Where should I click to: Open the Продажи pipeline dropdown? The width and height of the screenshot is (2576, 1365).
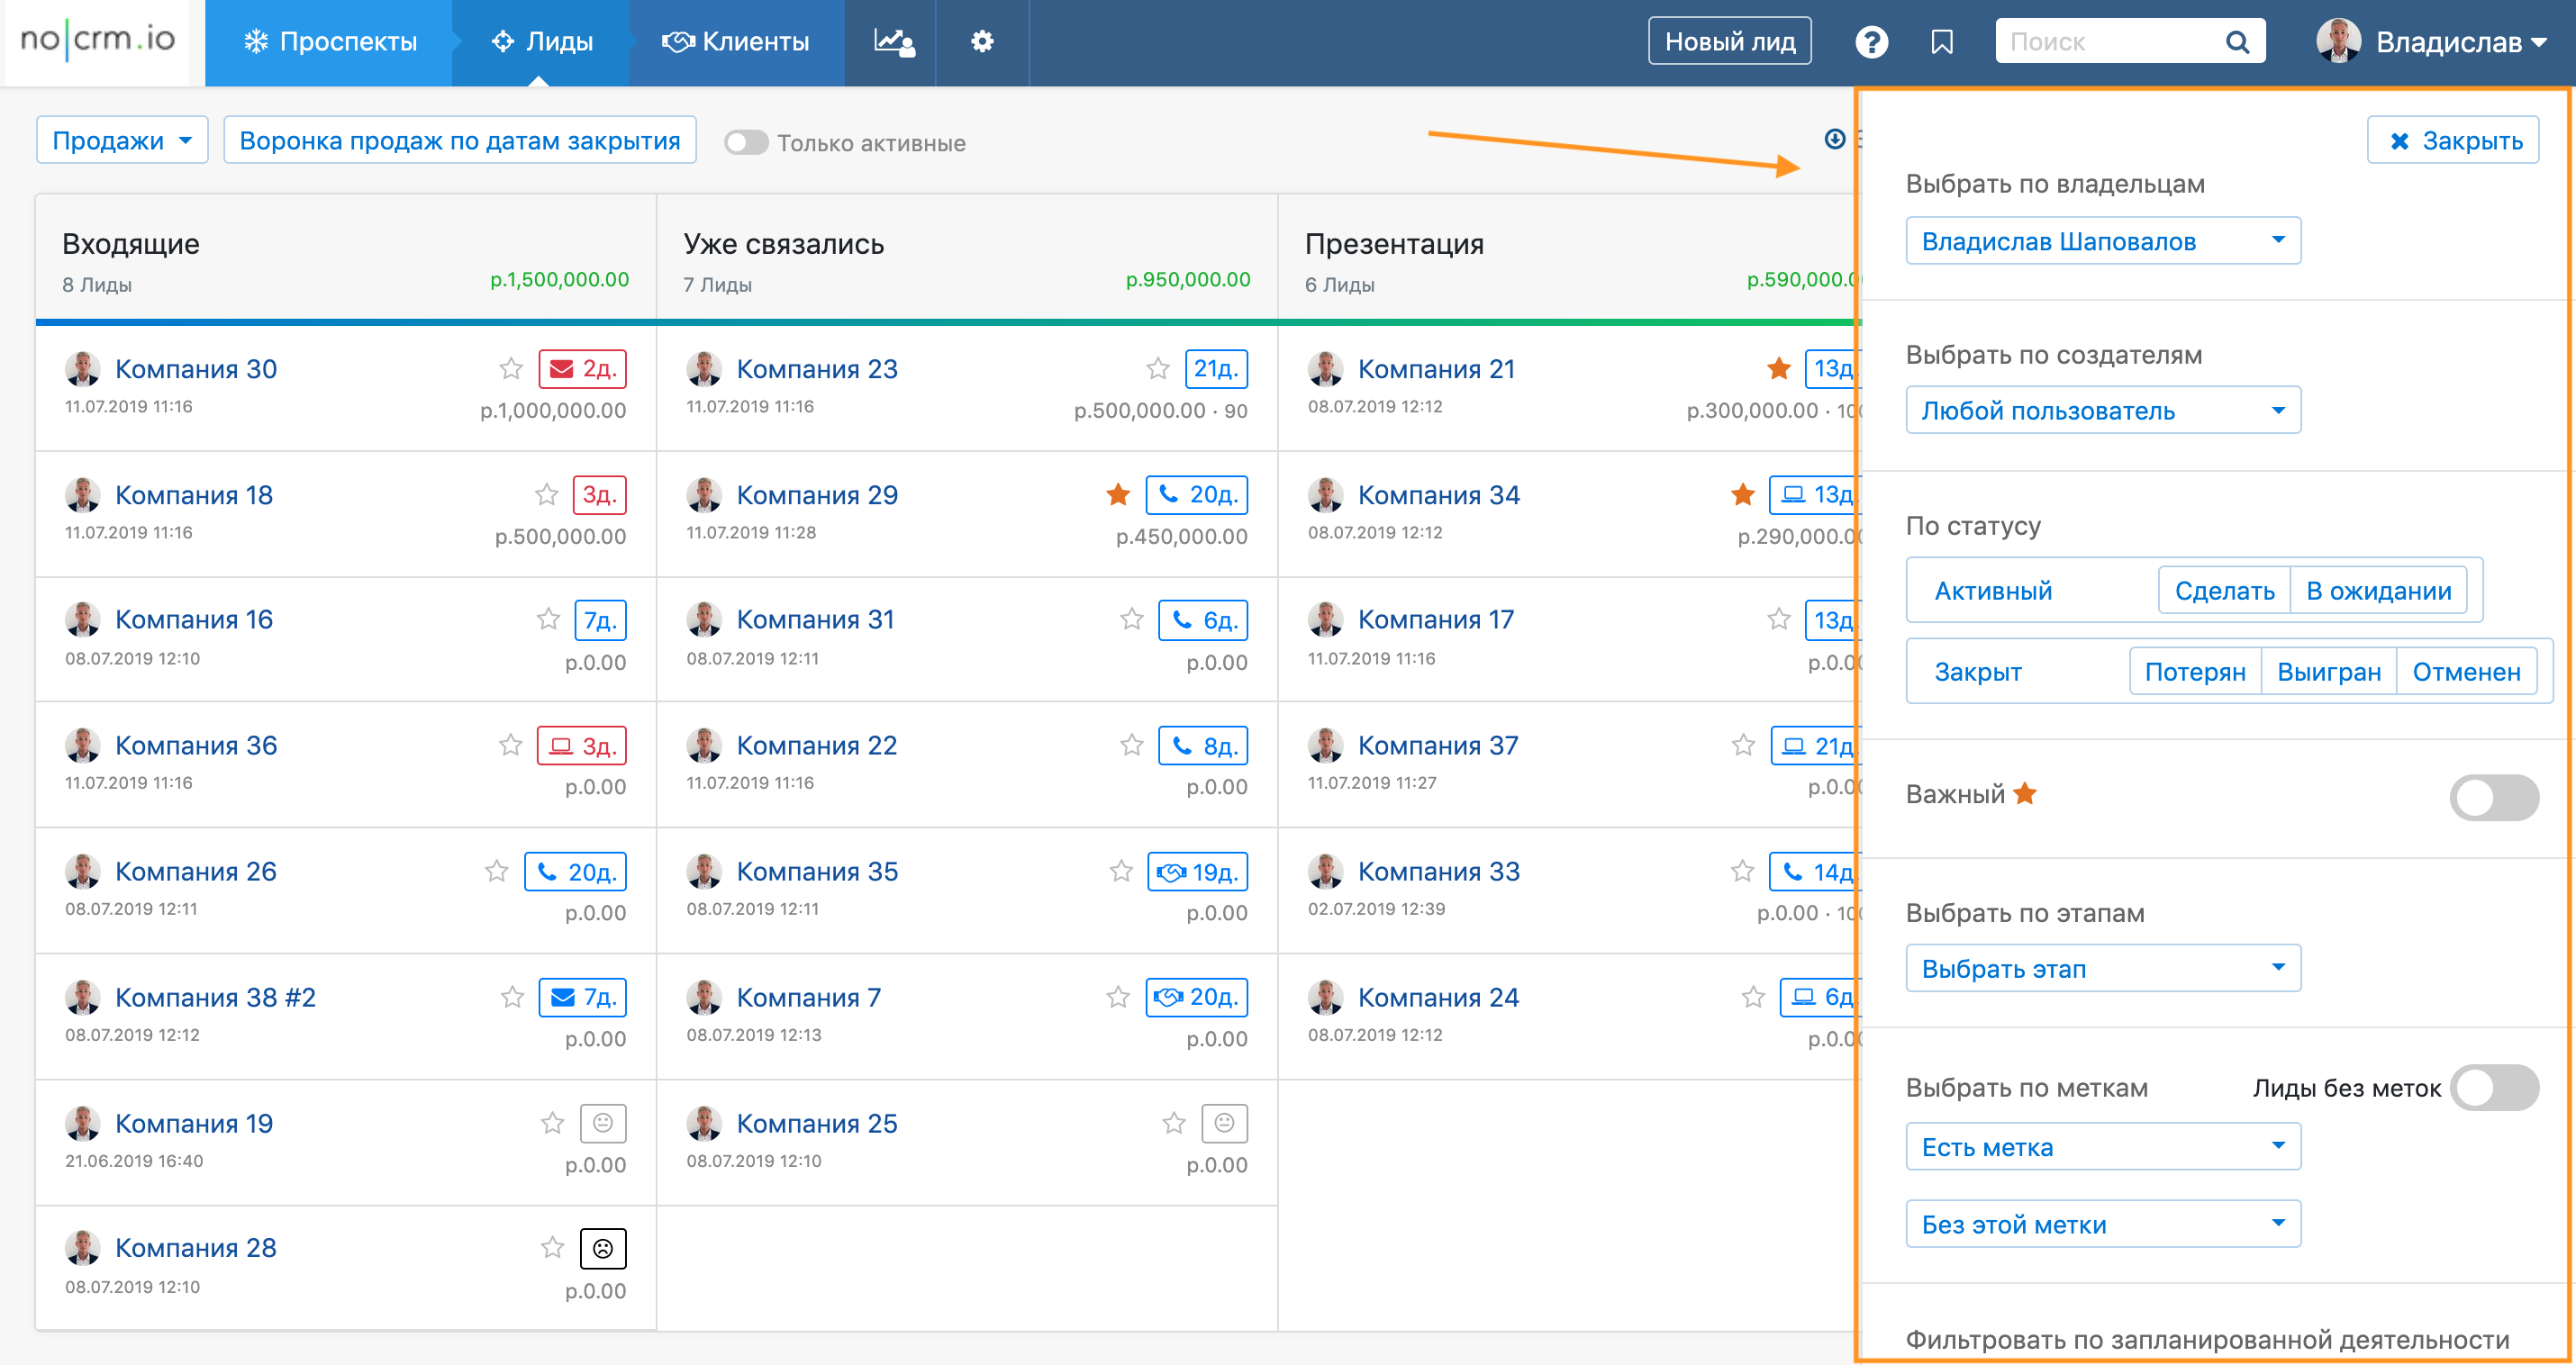[x=122, y=141]
